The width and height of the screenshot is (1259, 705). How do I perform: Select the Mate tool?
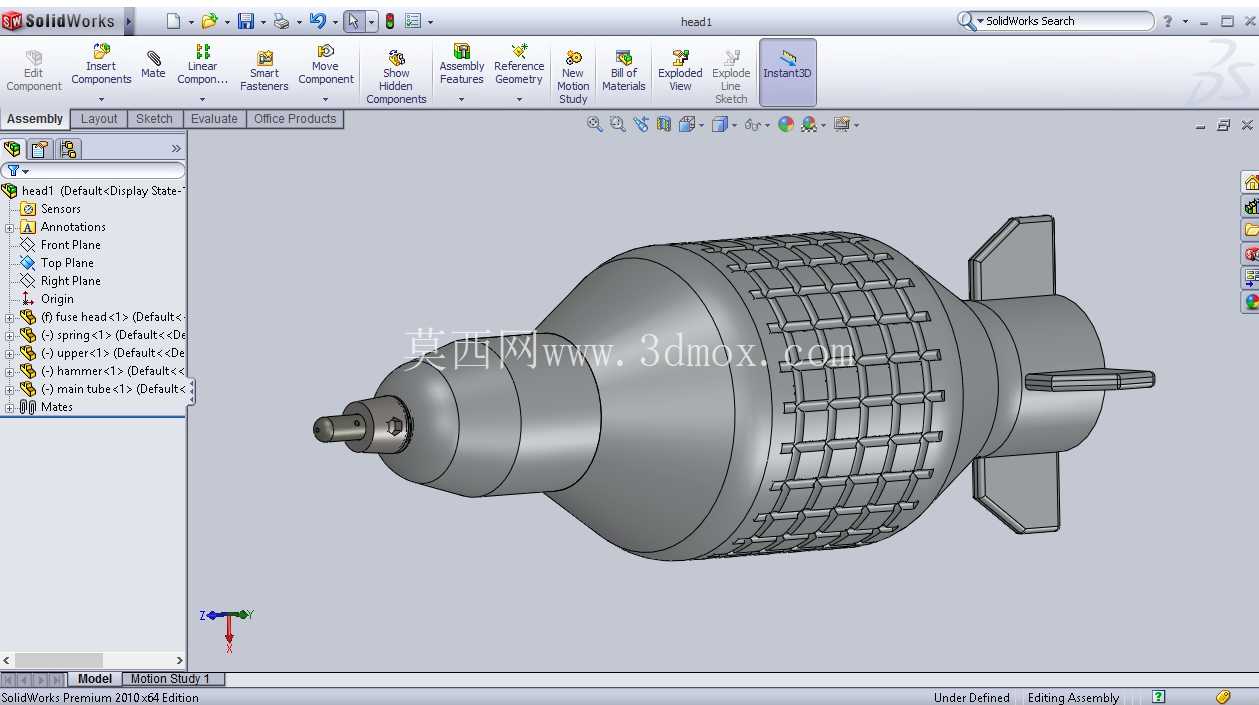[153, 65]
